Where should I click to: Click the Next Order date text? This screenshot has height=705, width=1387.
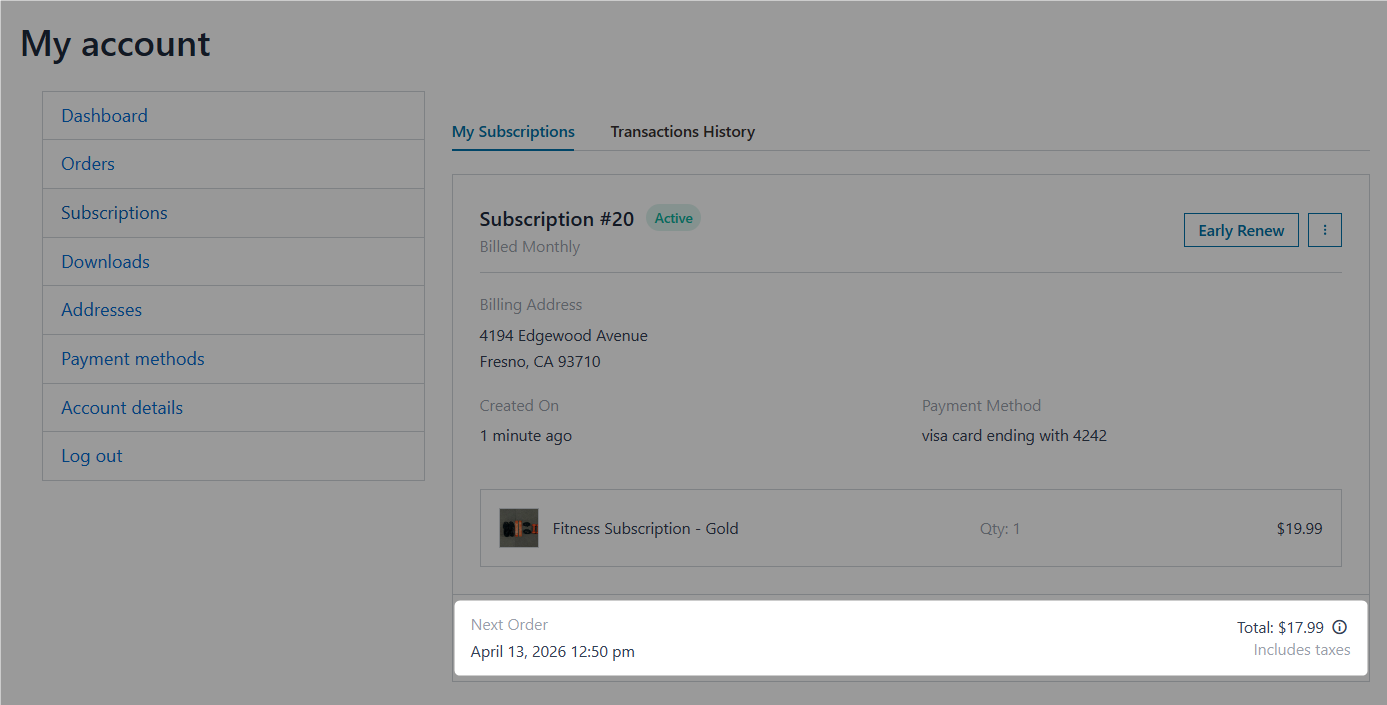coord(552,651)
